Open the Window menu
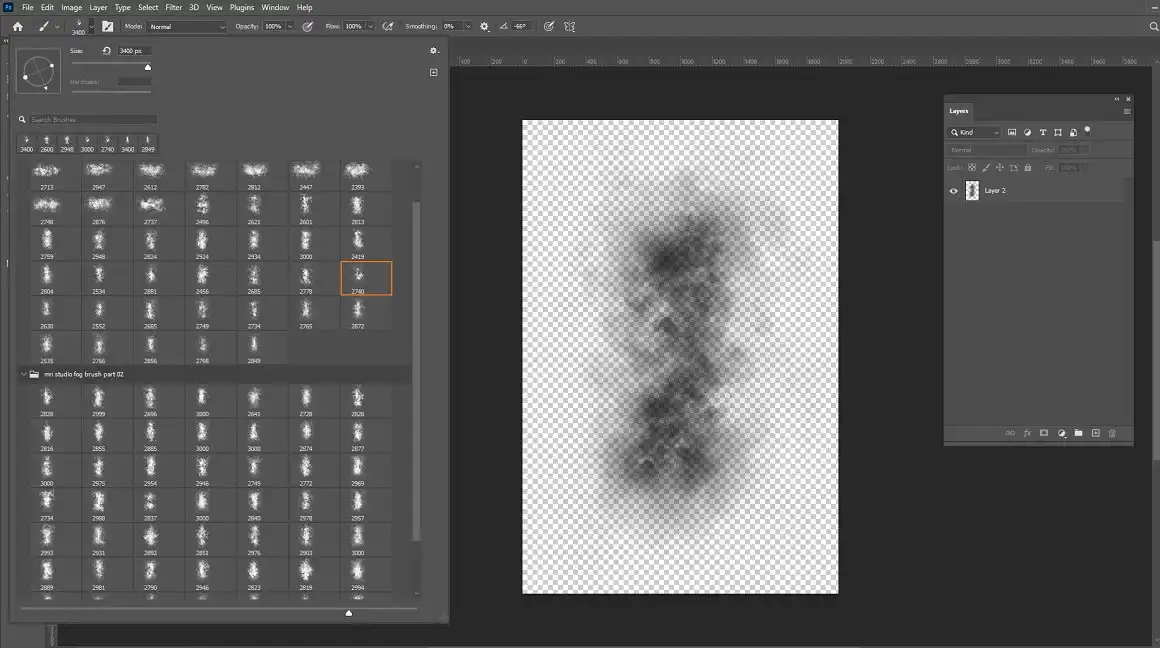The width and height of the screenshot is (1160, 648). pyautogui.click(x=274, y=7)
